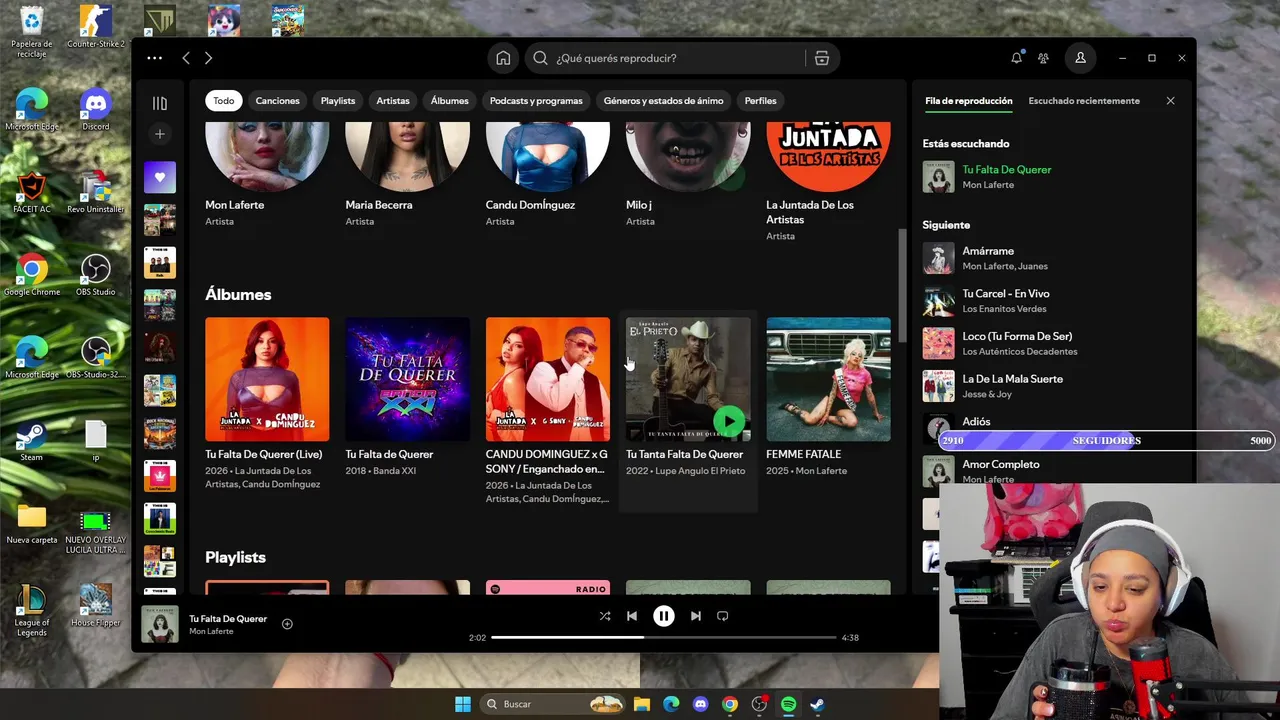1280x720 pixels.
Task: Open Tu Falta De Querer title in now playing bar
Action: pos(228,619)
